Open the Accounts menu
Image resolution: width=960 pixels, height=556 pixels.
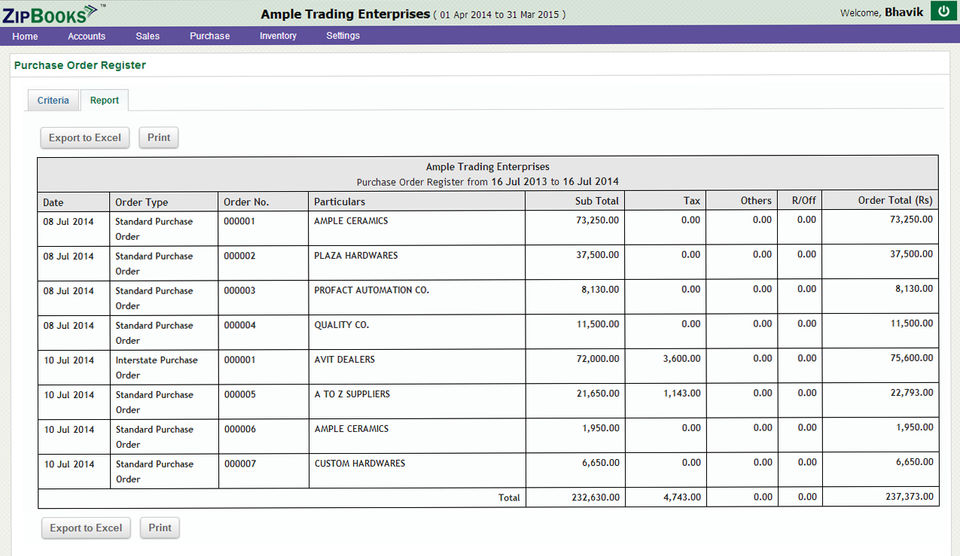[86, 36]
